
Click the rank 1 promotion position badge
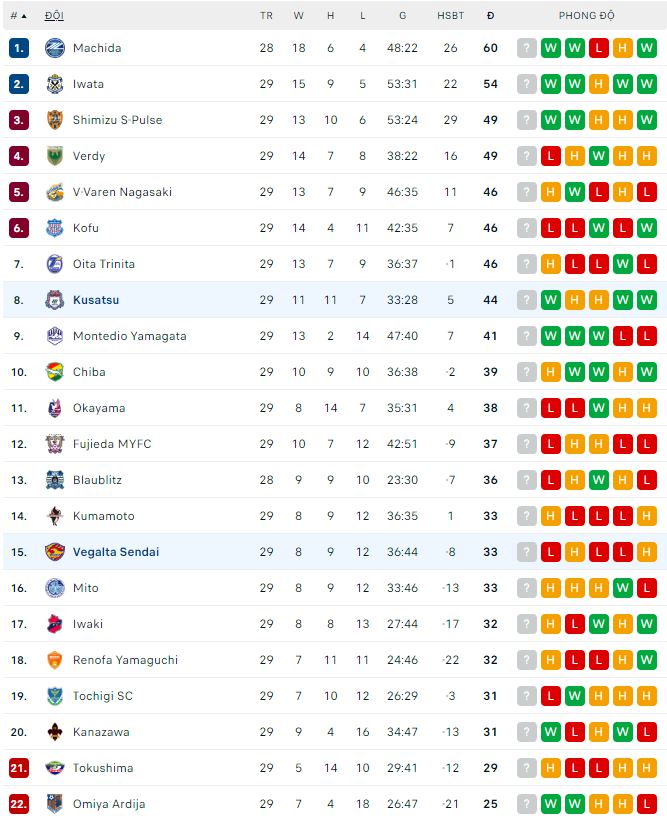pos(19,48)
